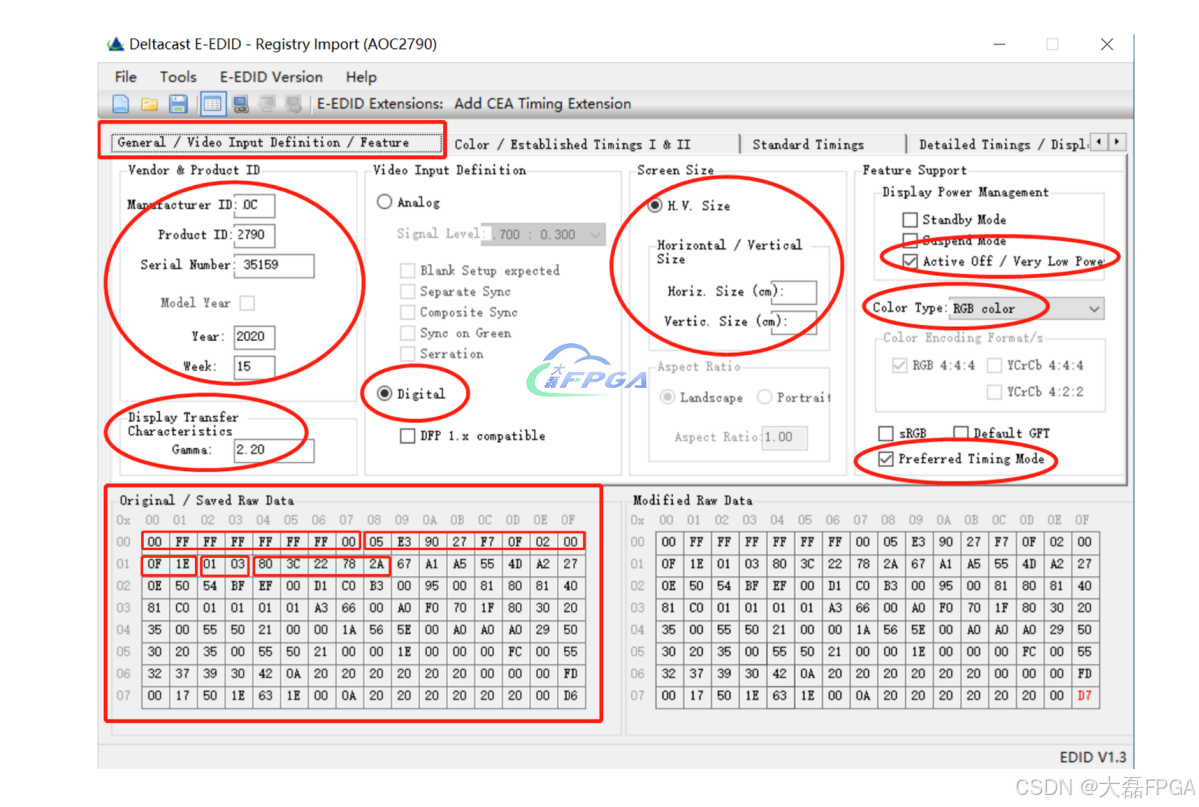Select the Digital radio button
Image resolution: width=1199 pixels, height=807 pixels.
[x=385, y=393]
